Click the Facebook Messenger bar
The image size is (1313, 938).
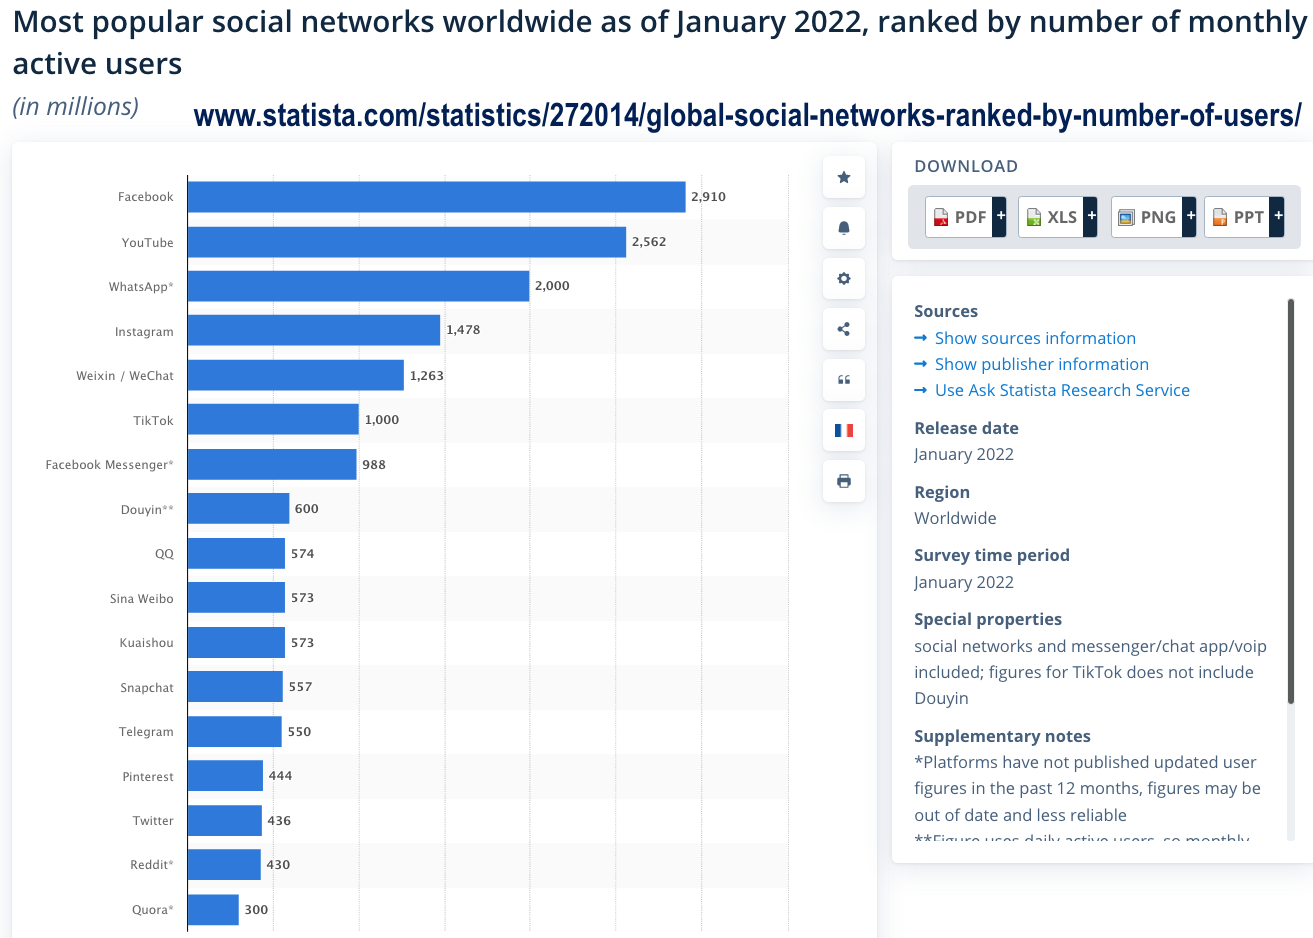(272, 464)
